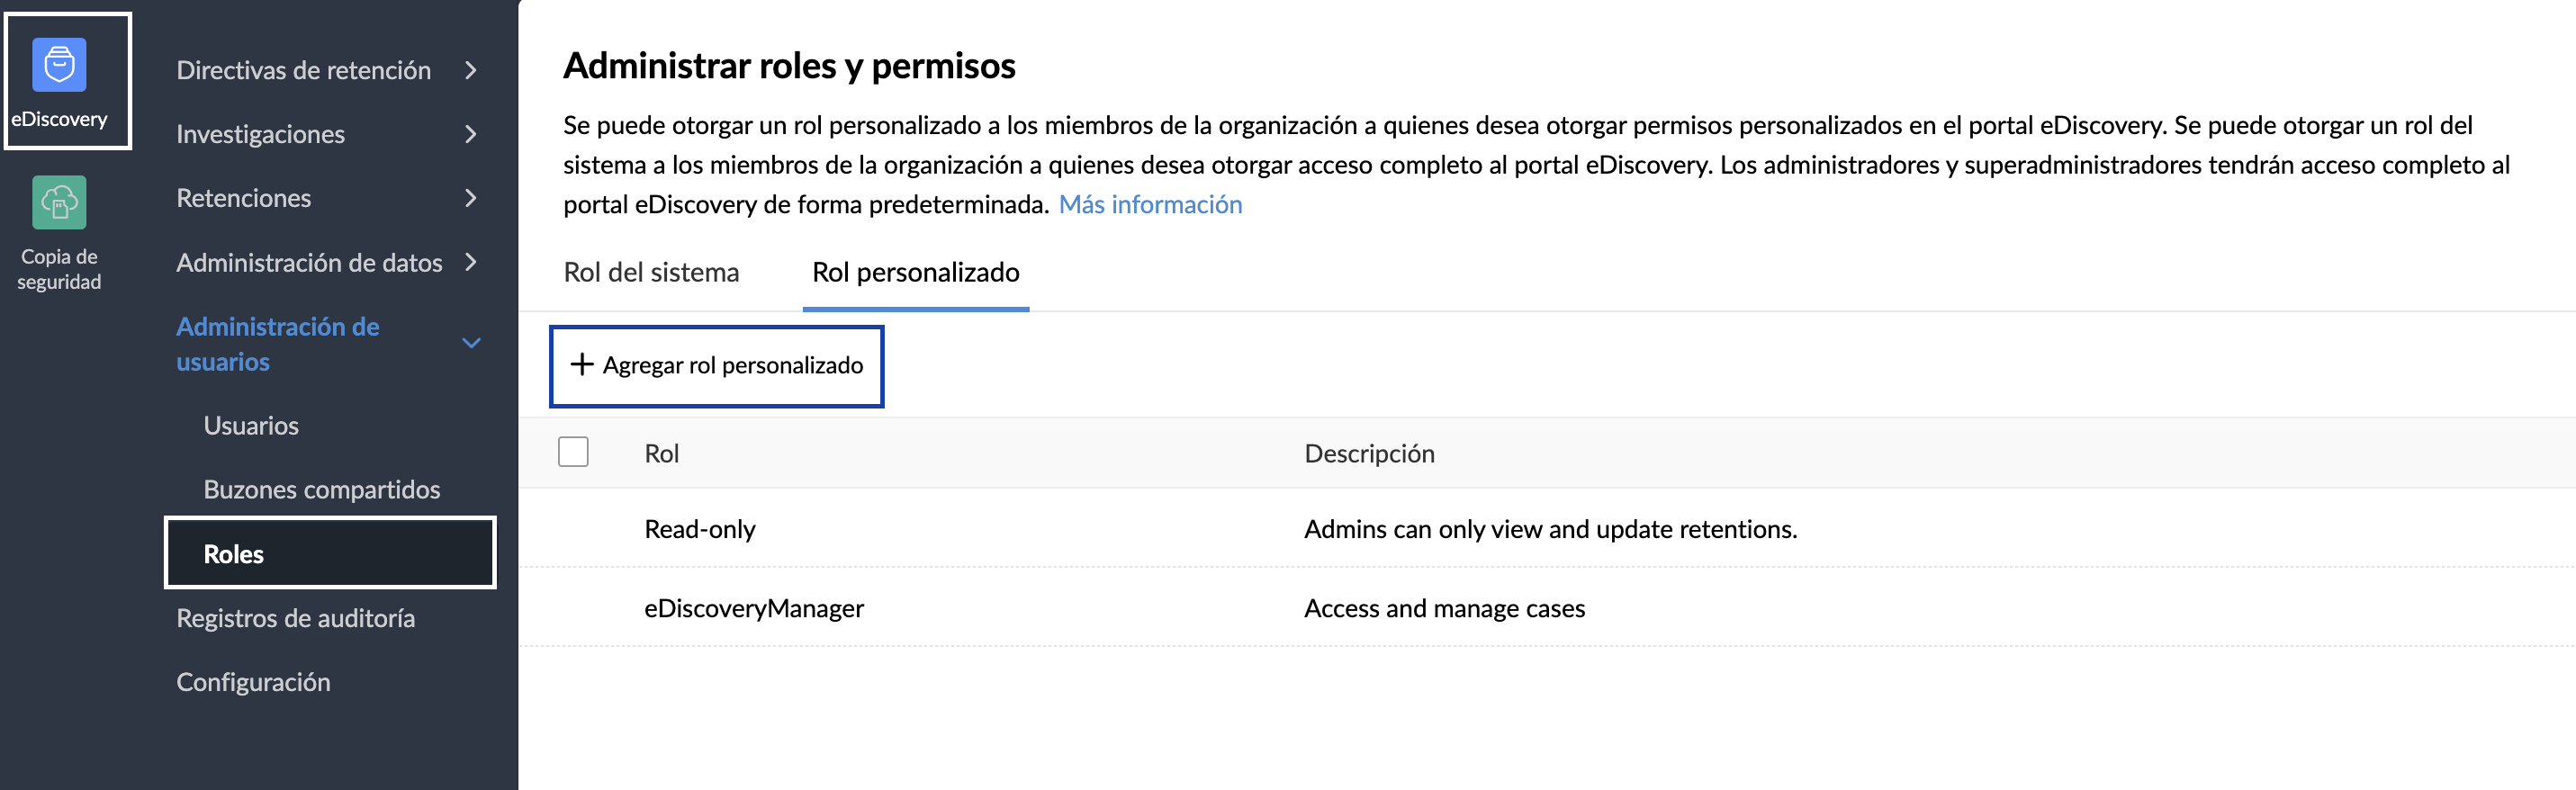The height and width of the screenshot is (790, 2576).
Task: Click the plus icon for adding role
Action: (581, 365)
